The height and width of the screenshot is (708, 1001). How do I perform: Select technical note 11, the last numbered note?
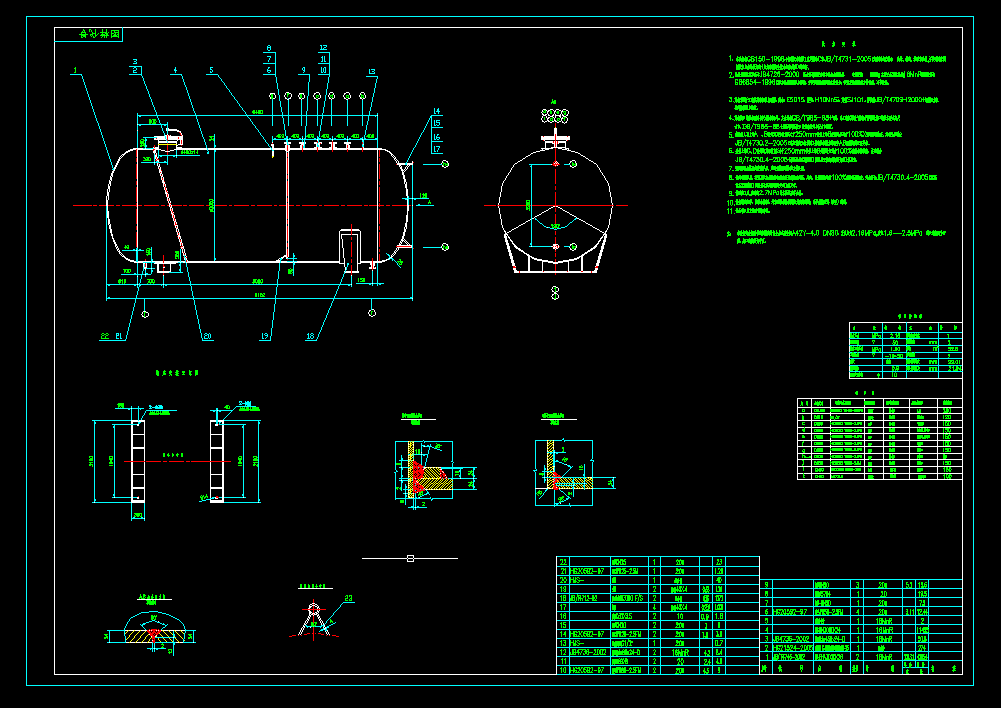749,211
